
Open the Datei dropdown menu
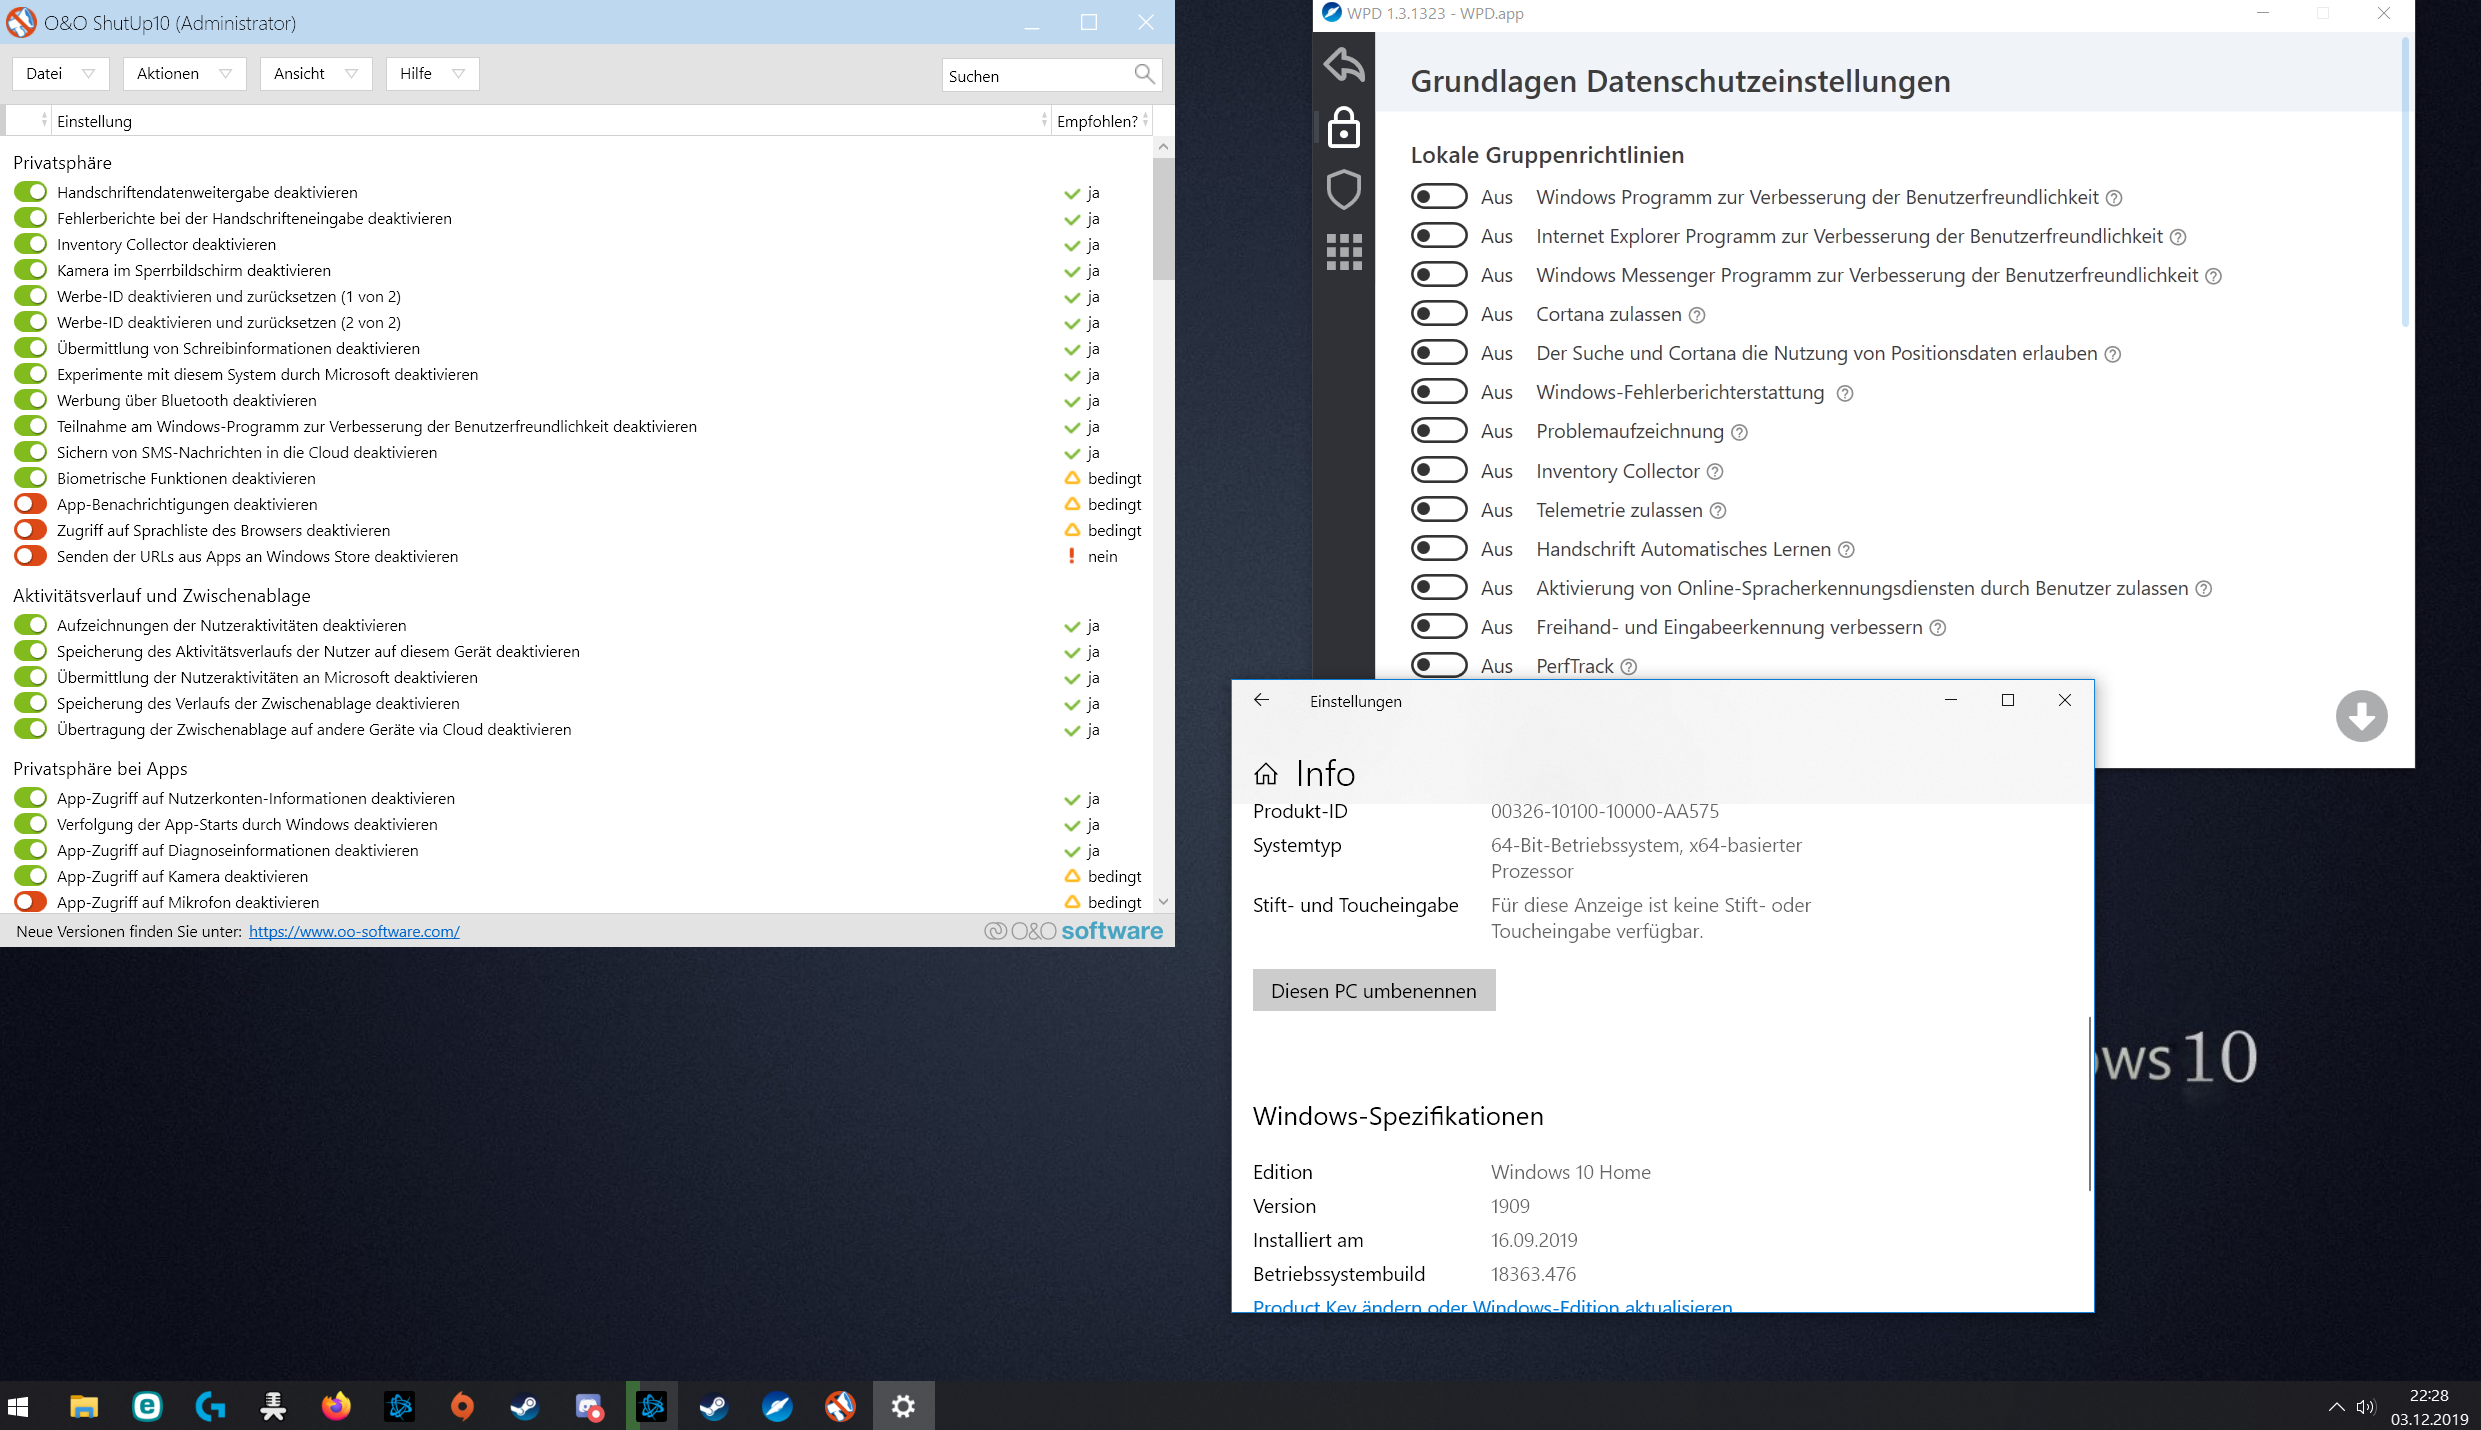pyautogui.click(x=60, y=74)
